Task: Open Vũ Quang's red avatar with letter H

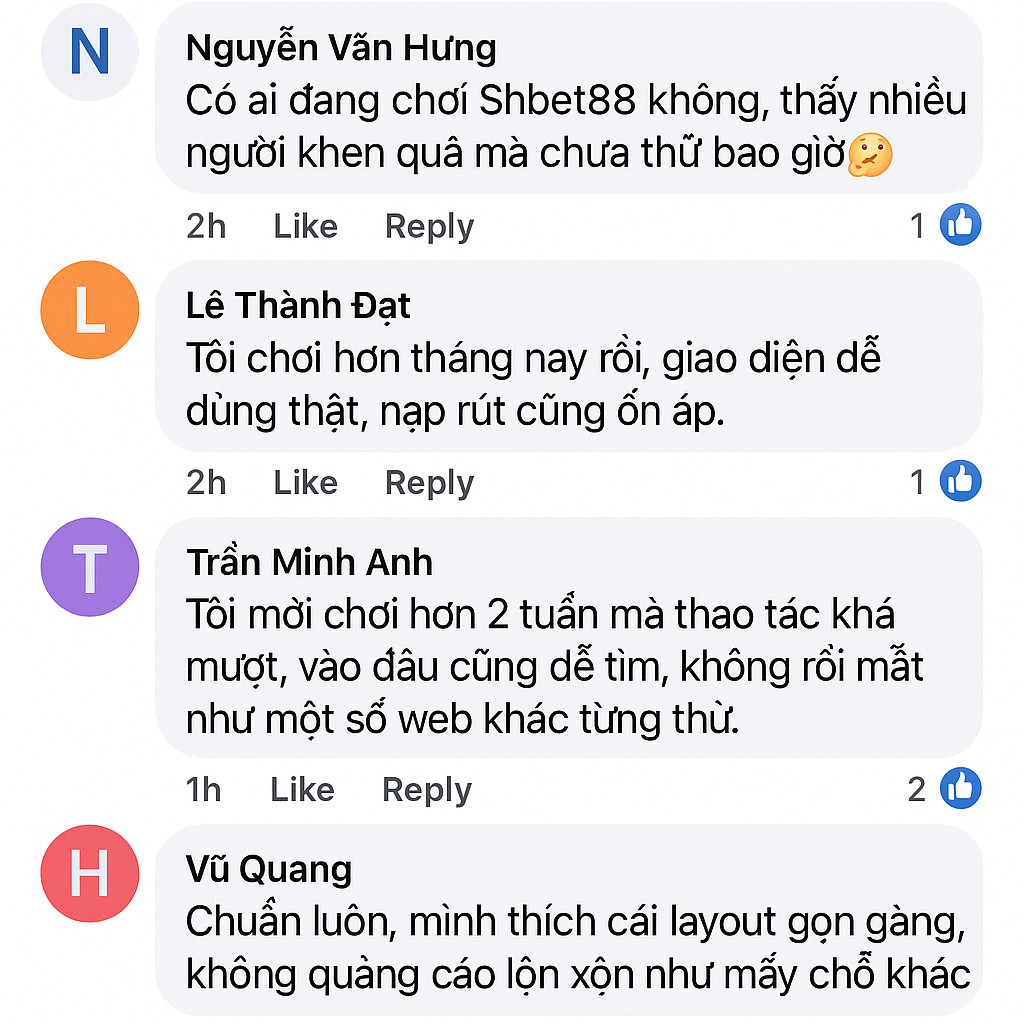Action: click(89, 873)
